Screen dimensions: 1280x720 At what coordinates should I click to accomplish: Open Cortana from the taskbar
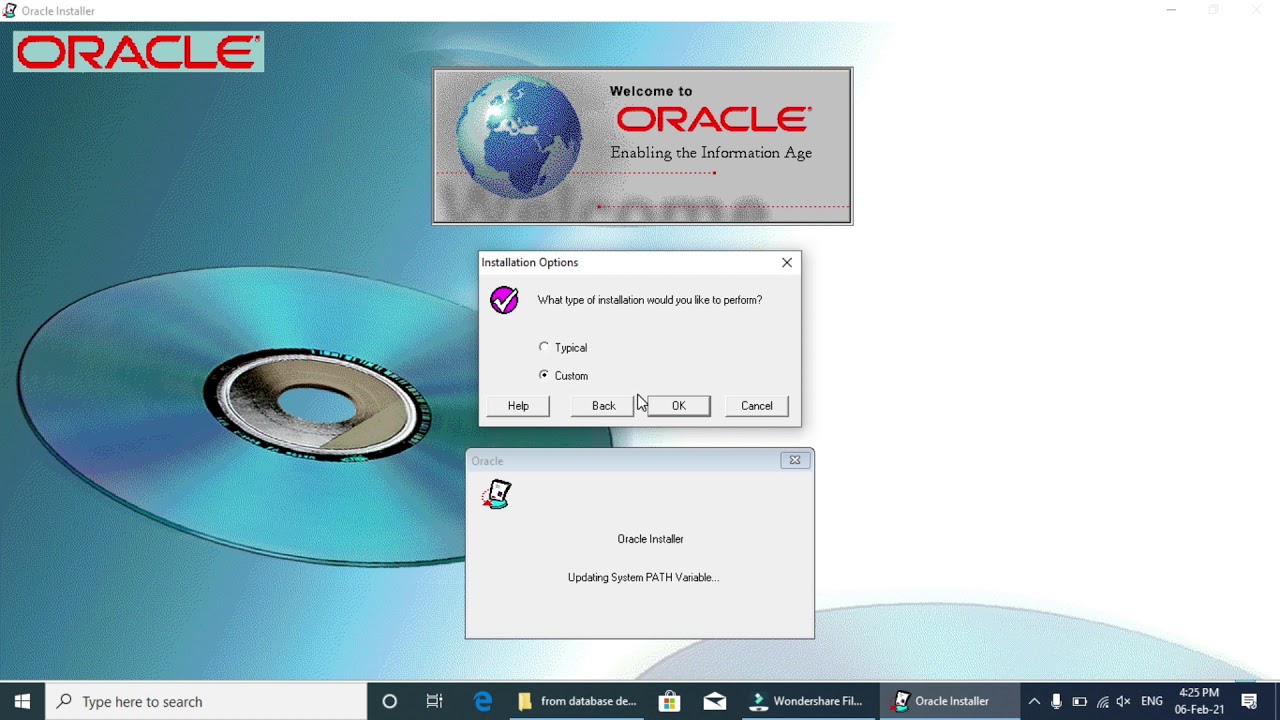(390, 701)
